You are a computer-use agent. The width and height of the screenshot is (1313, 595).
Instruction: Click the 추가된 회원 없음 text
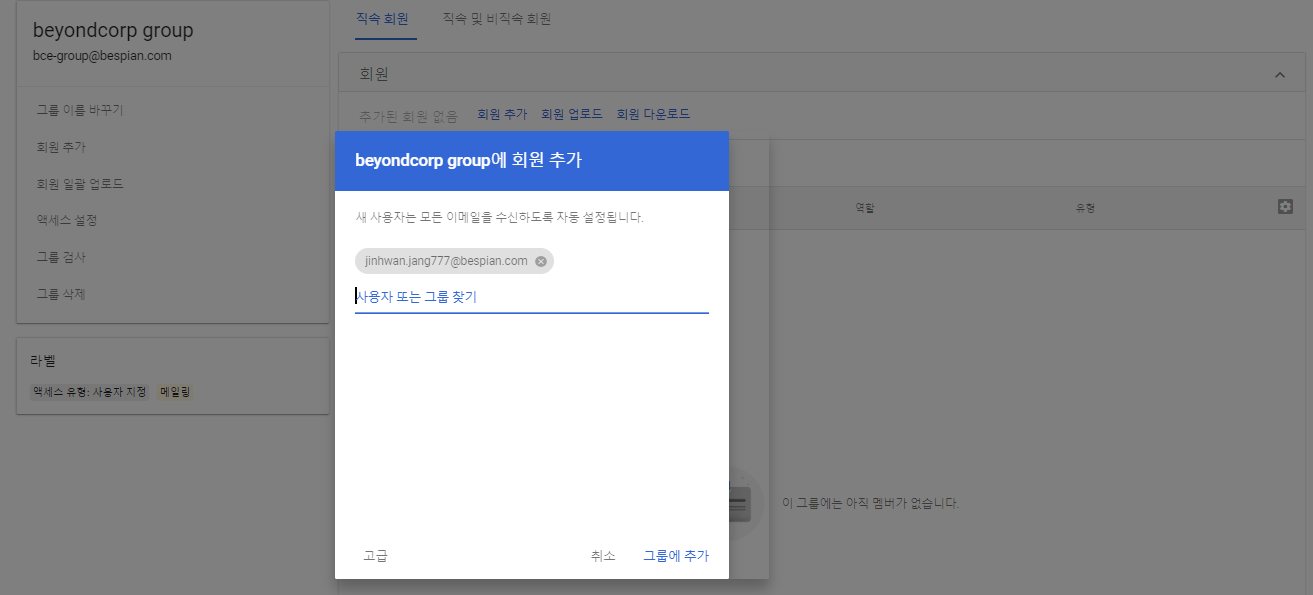[409, 115]
